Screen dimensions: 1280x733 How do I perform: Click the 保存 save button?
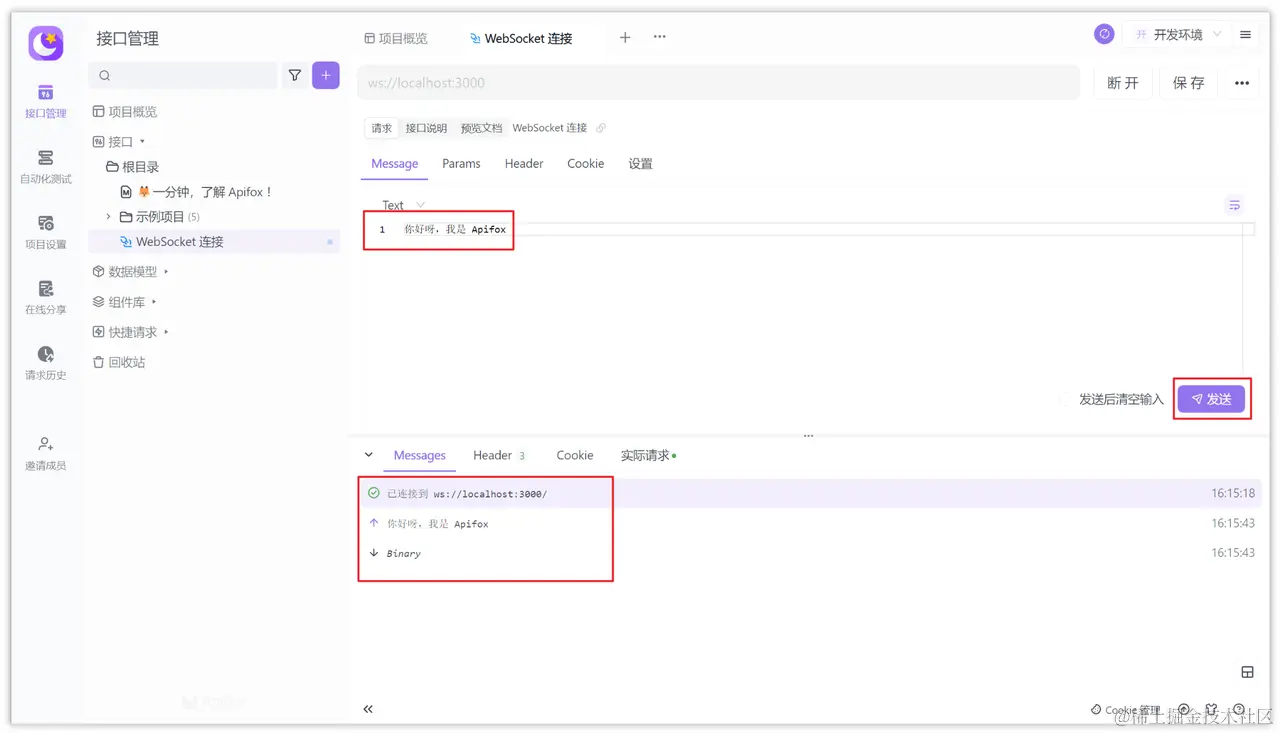[x=1189, y=83]
